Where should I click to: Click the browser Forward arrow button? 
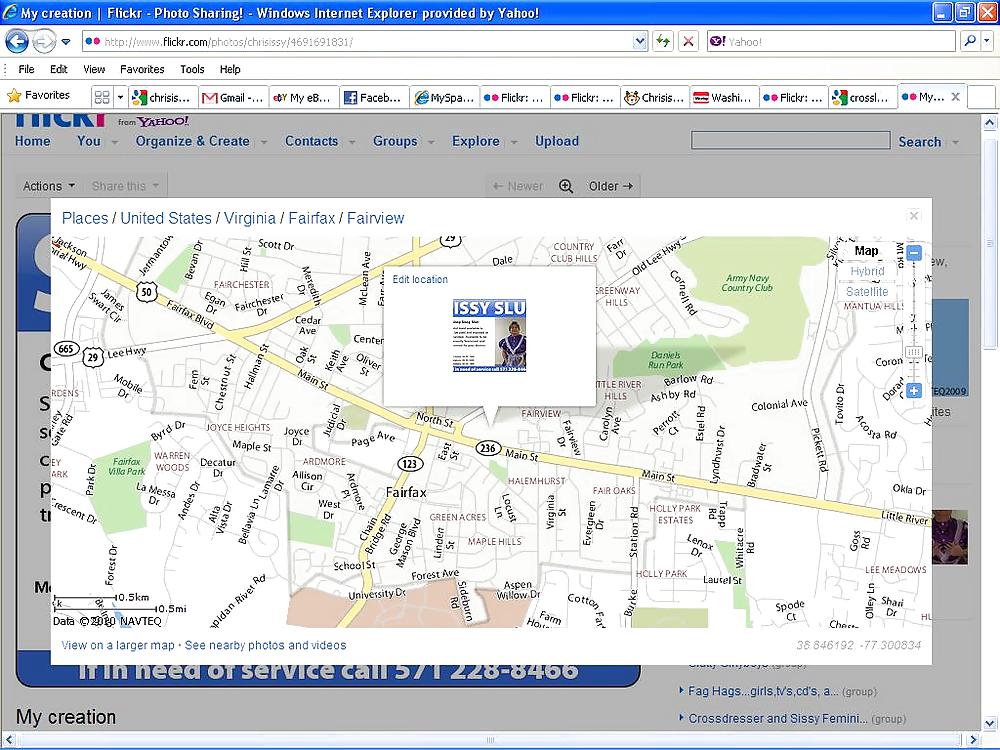(43, 42)
